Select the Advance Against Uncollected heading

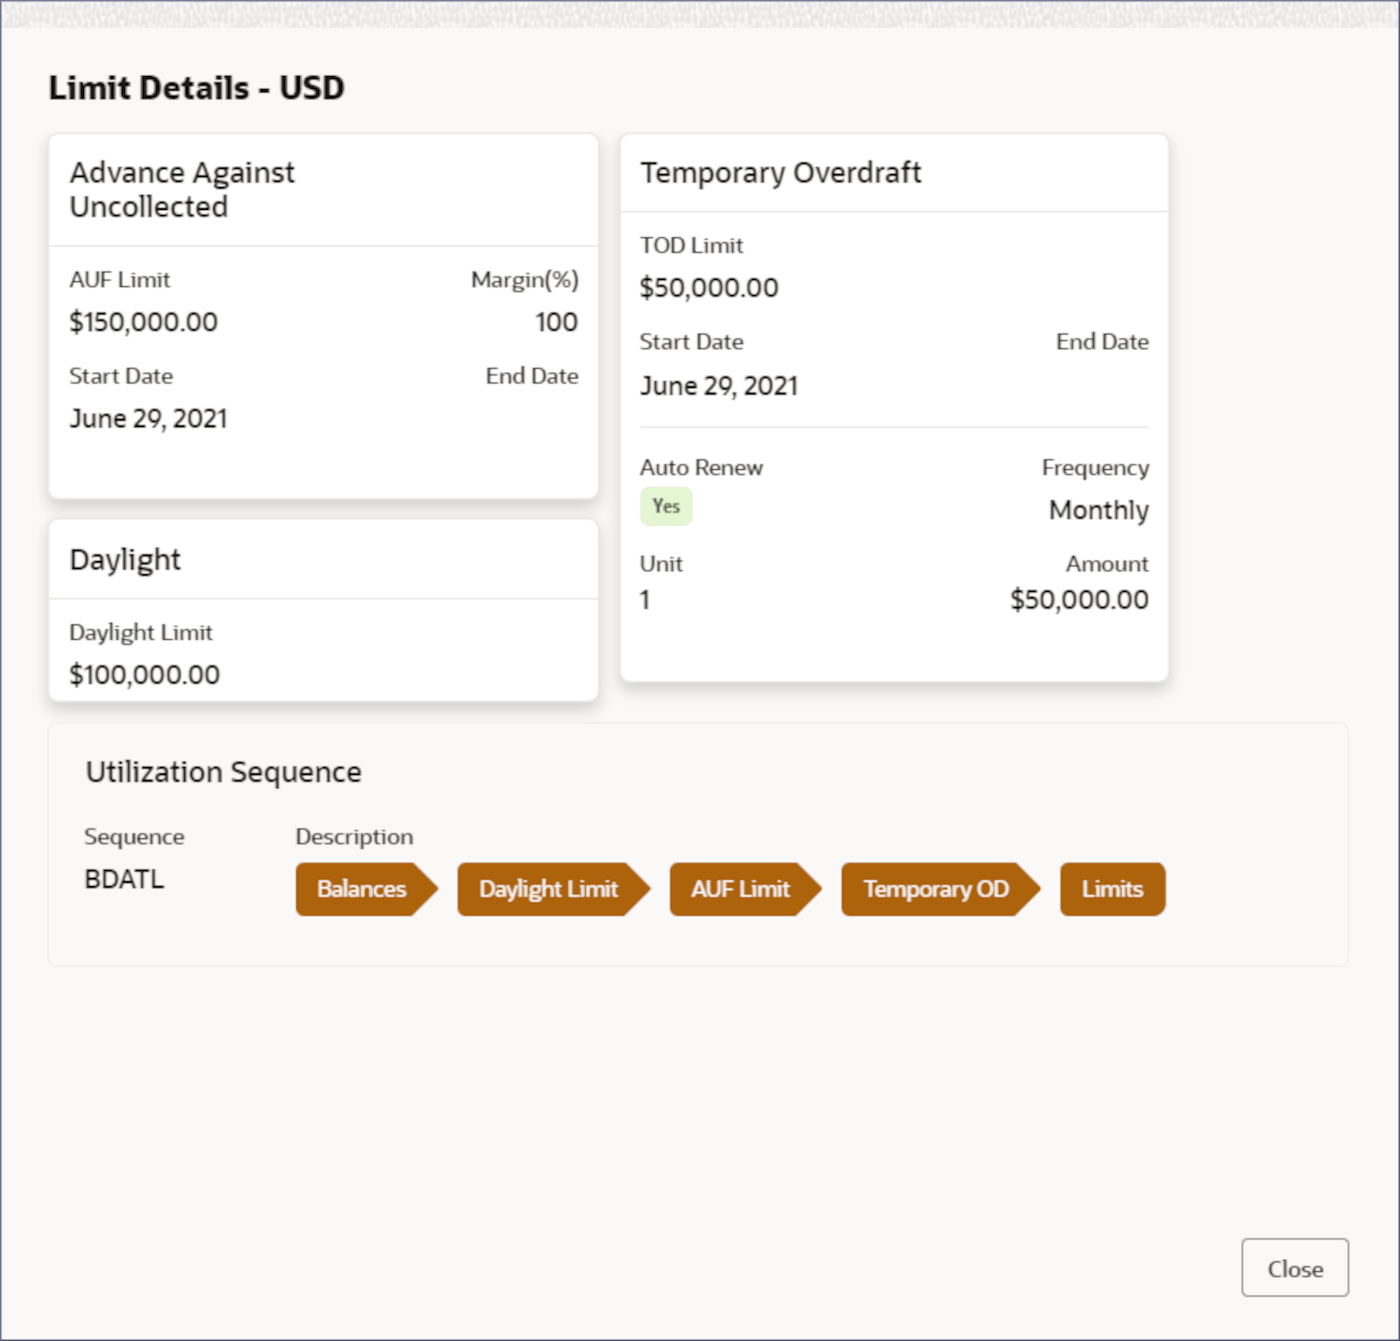[182, 189]
